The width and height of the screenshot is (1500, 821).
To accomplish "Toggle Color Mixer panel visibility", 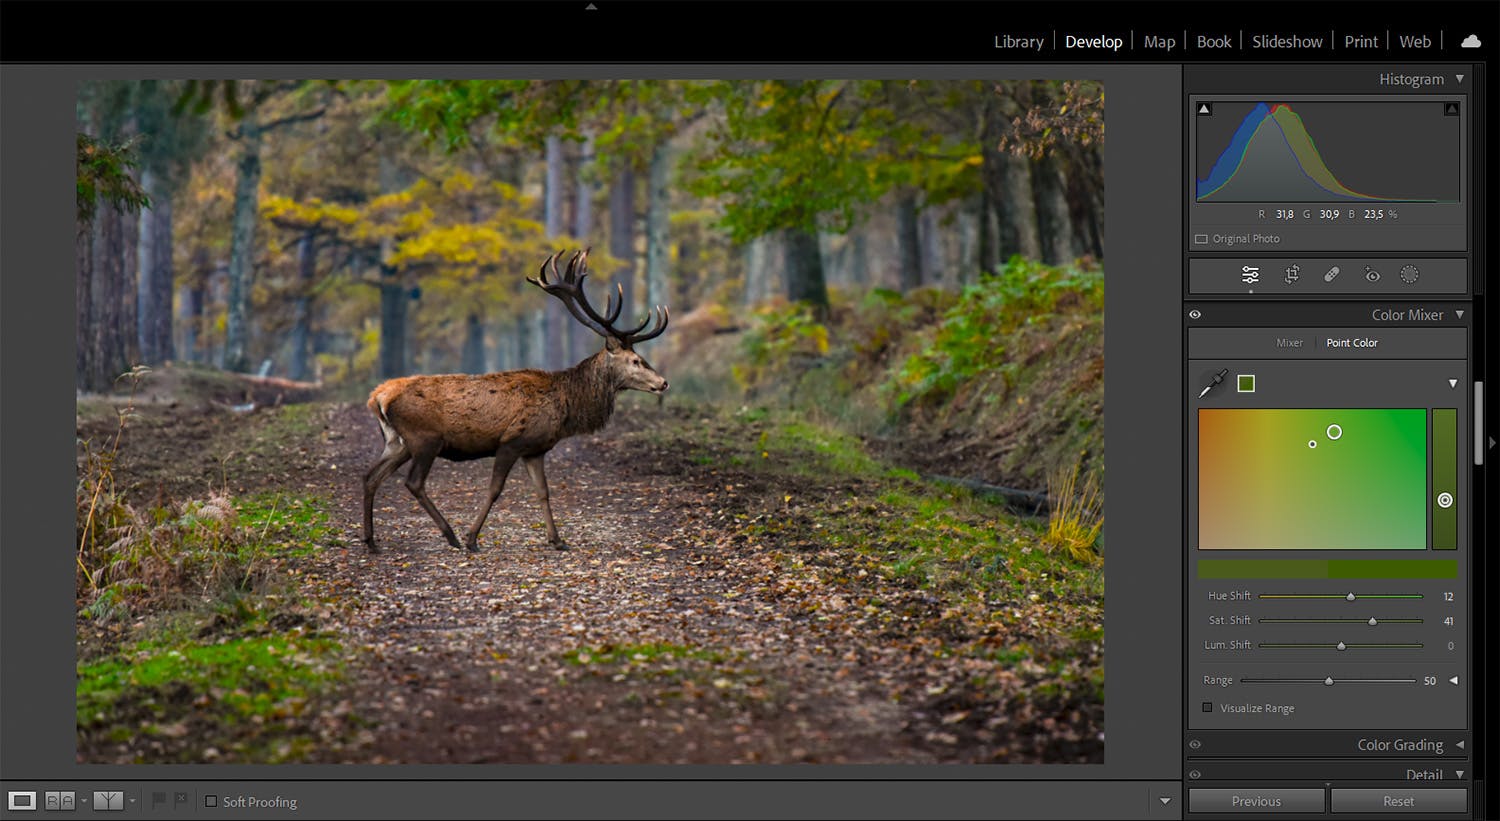I will [x=1195, y=314].
